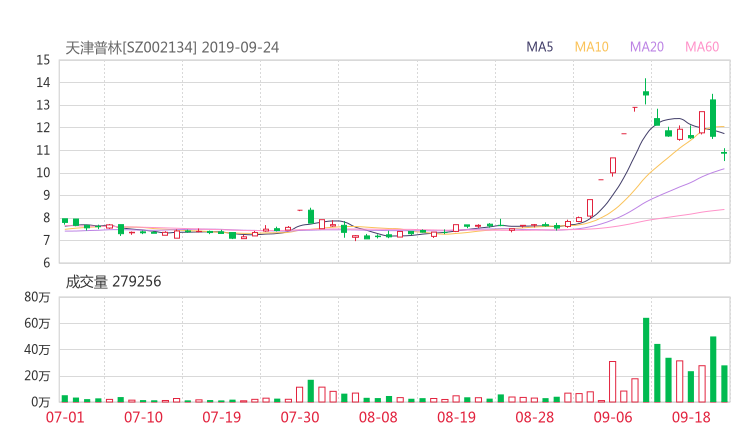Image resolution: width=740 pixels, height=440 pixels.
Task: Click the highest green candlestick near 14
Action: coord(646,92)
